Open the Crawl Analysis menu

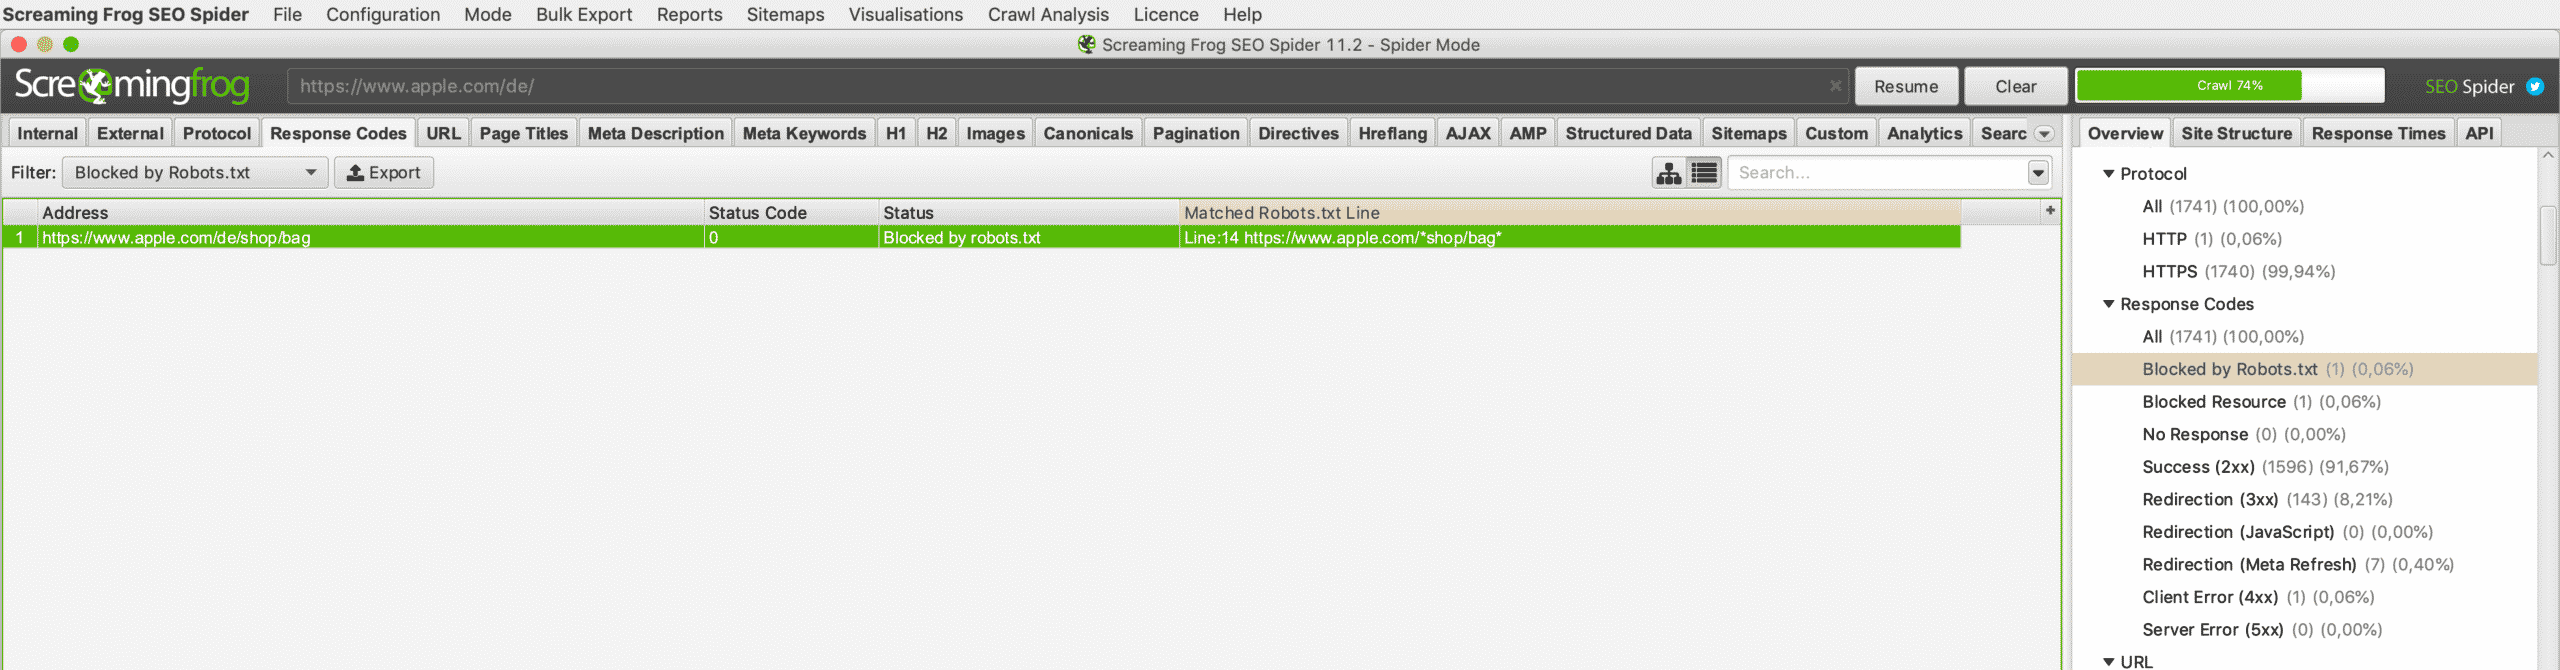(1048, 14)
